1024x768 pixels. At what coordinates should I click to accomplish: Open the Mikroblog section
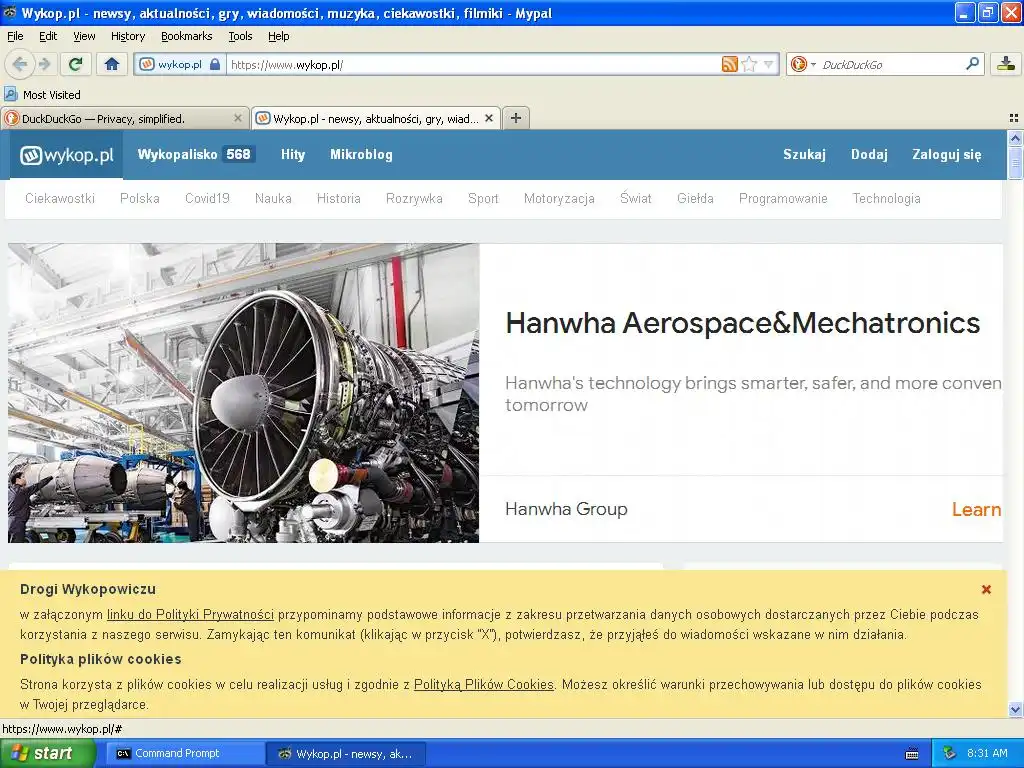(361, 155)
